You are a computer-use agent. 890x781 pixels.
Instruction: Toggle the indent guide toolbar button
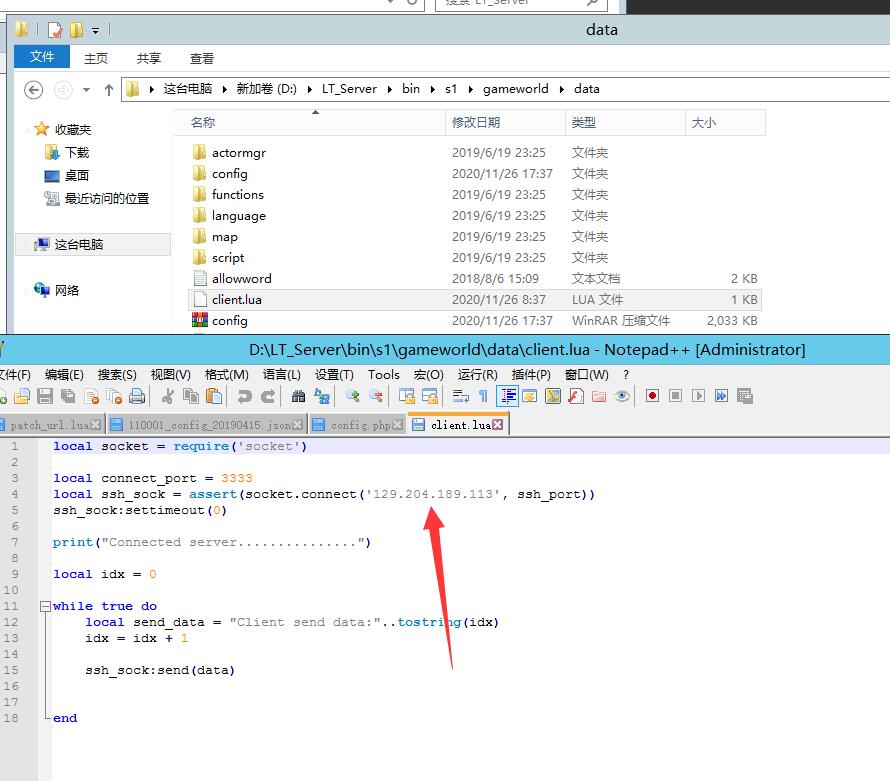[x=508, y=396]
